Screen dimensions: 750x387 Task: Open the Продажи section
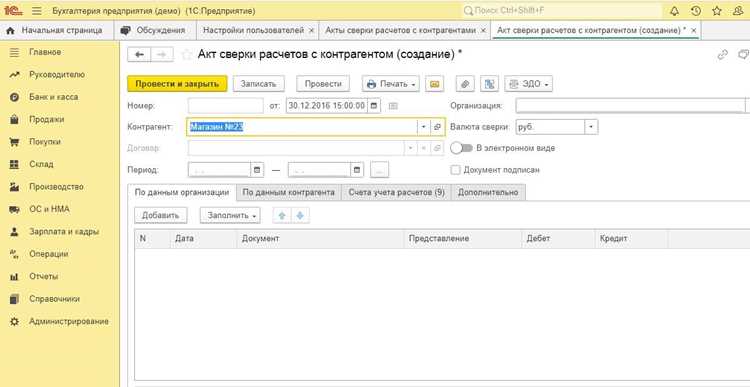[46, 120]
